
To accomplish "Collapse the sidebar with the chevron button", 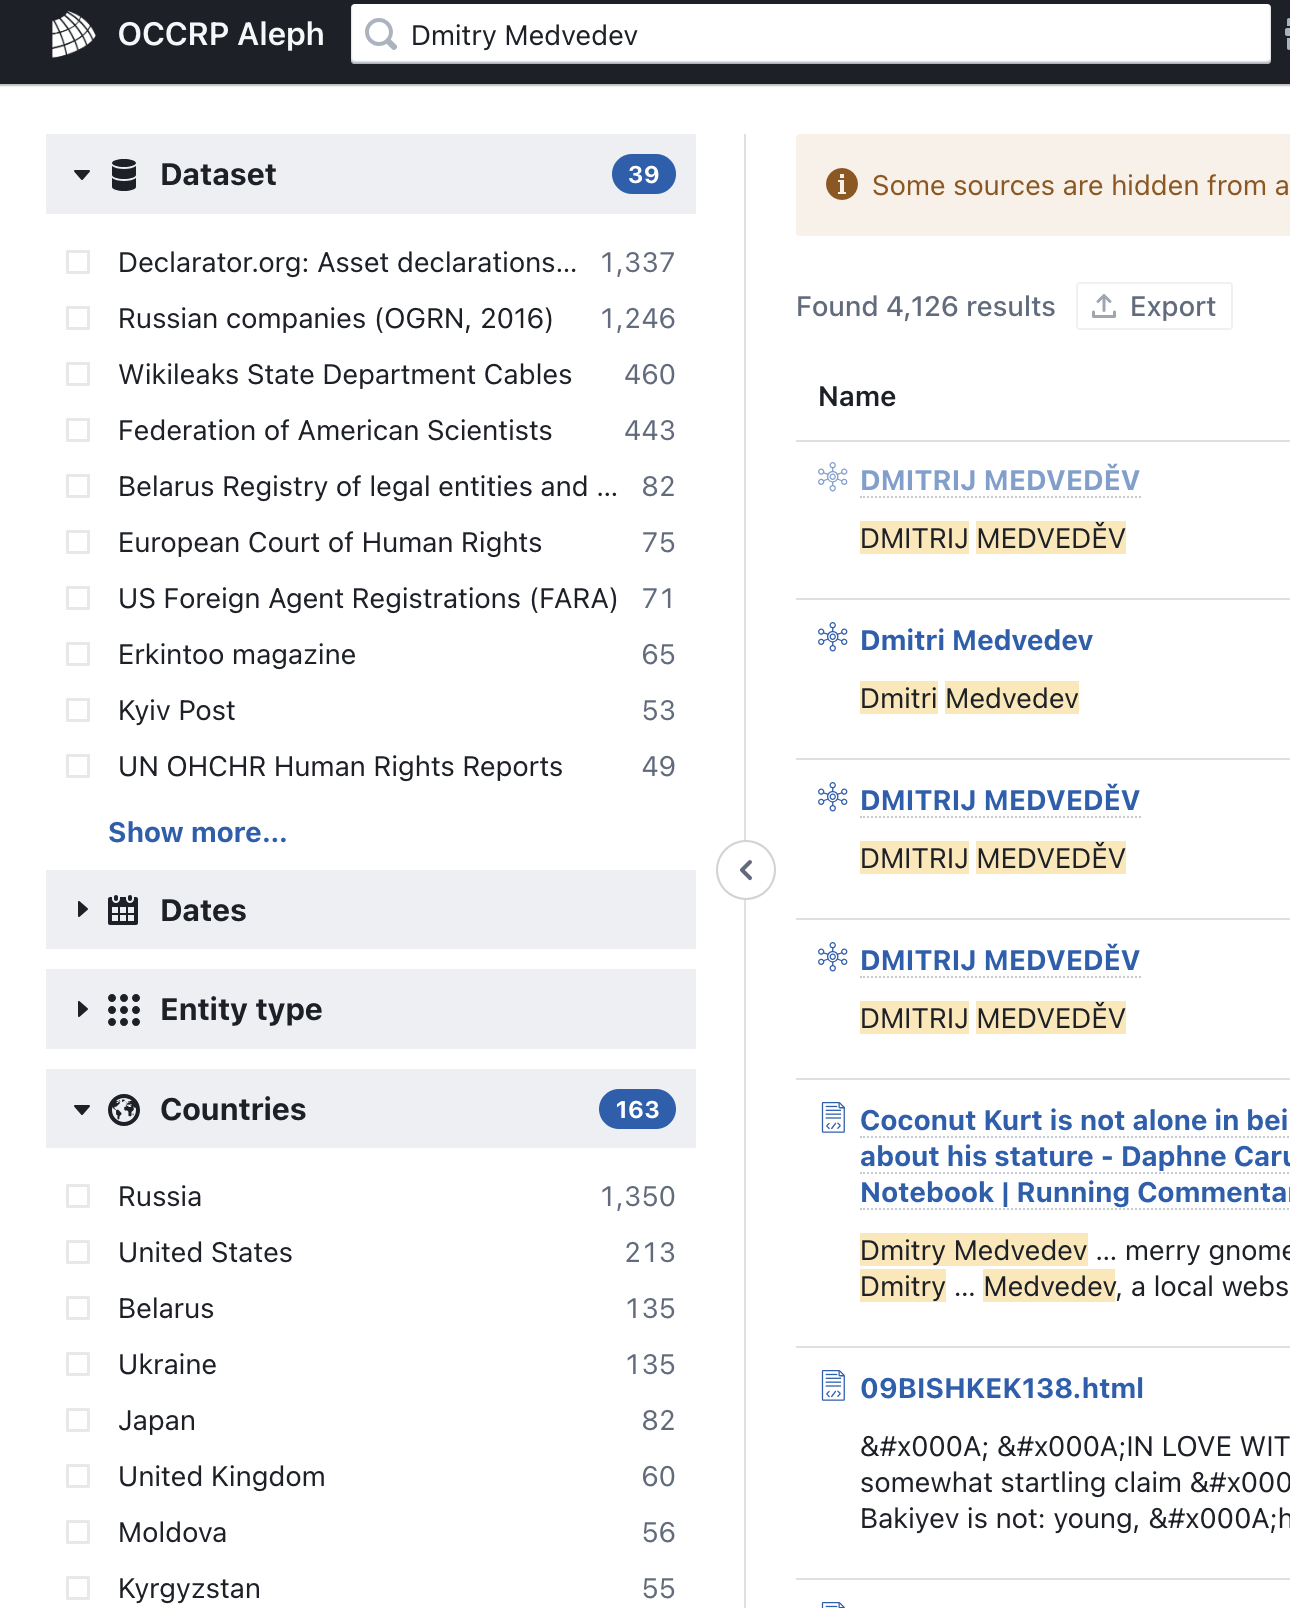I will [746, 870].
